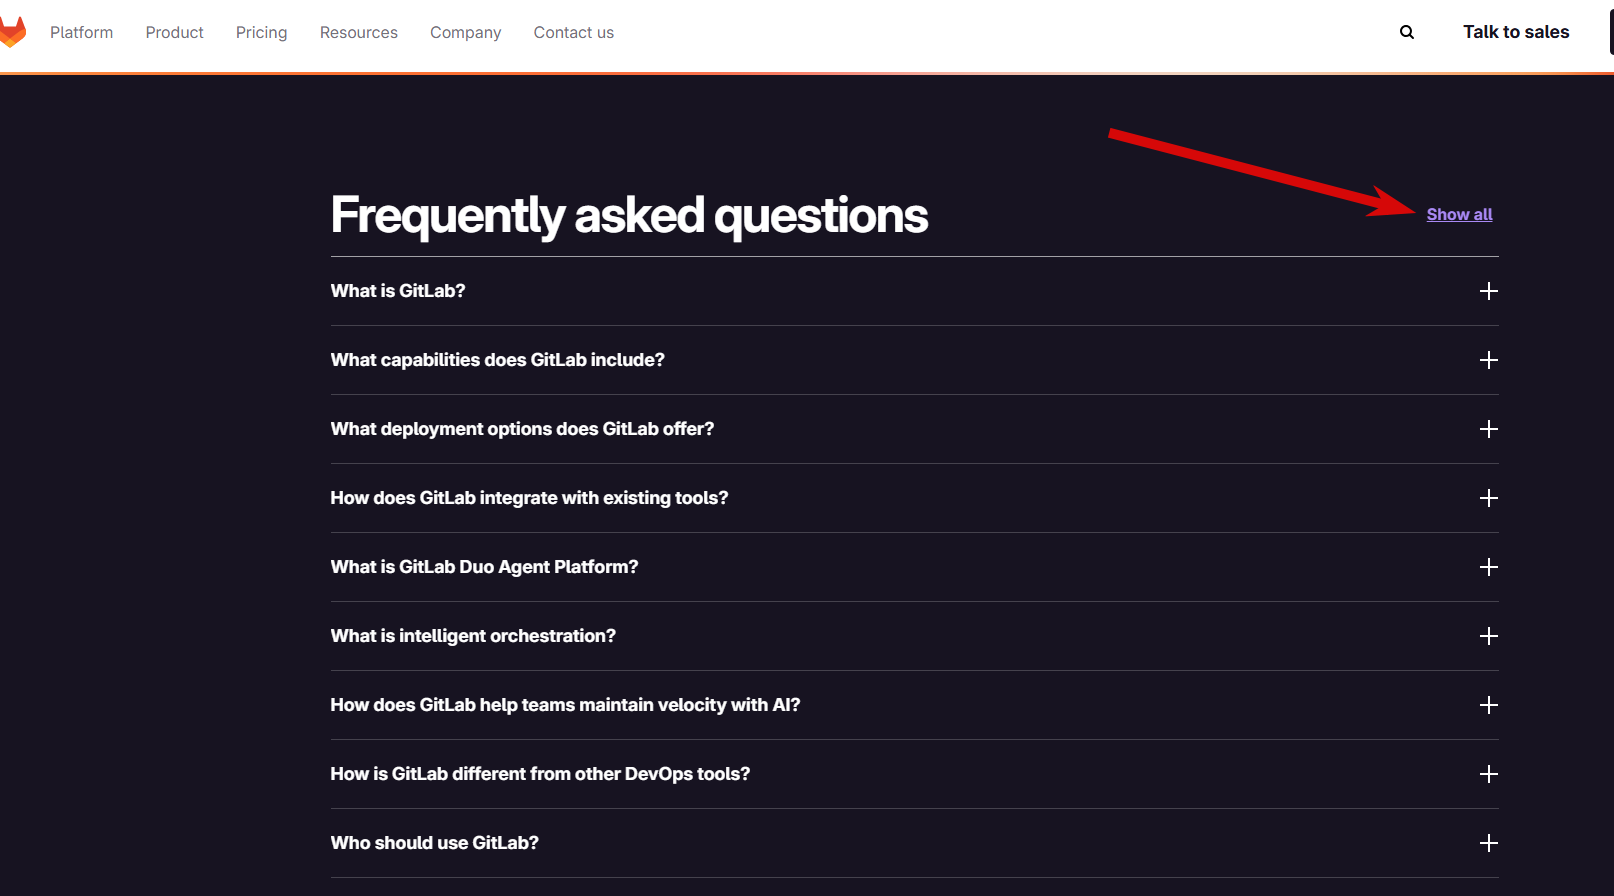
Task: Open the Resources menu
Action: (358, 32)
